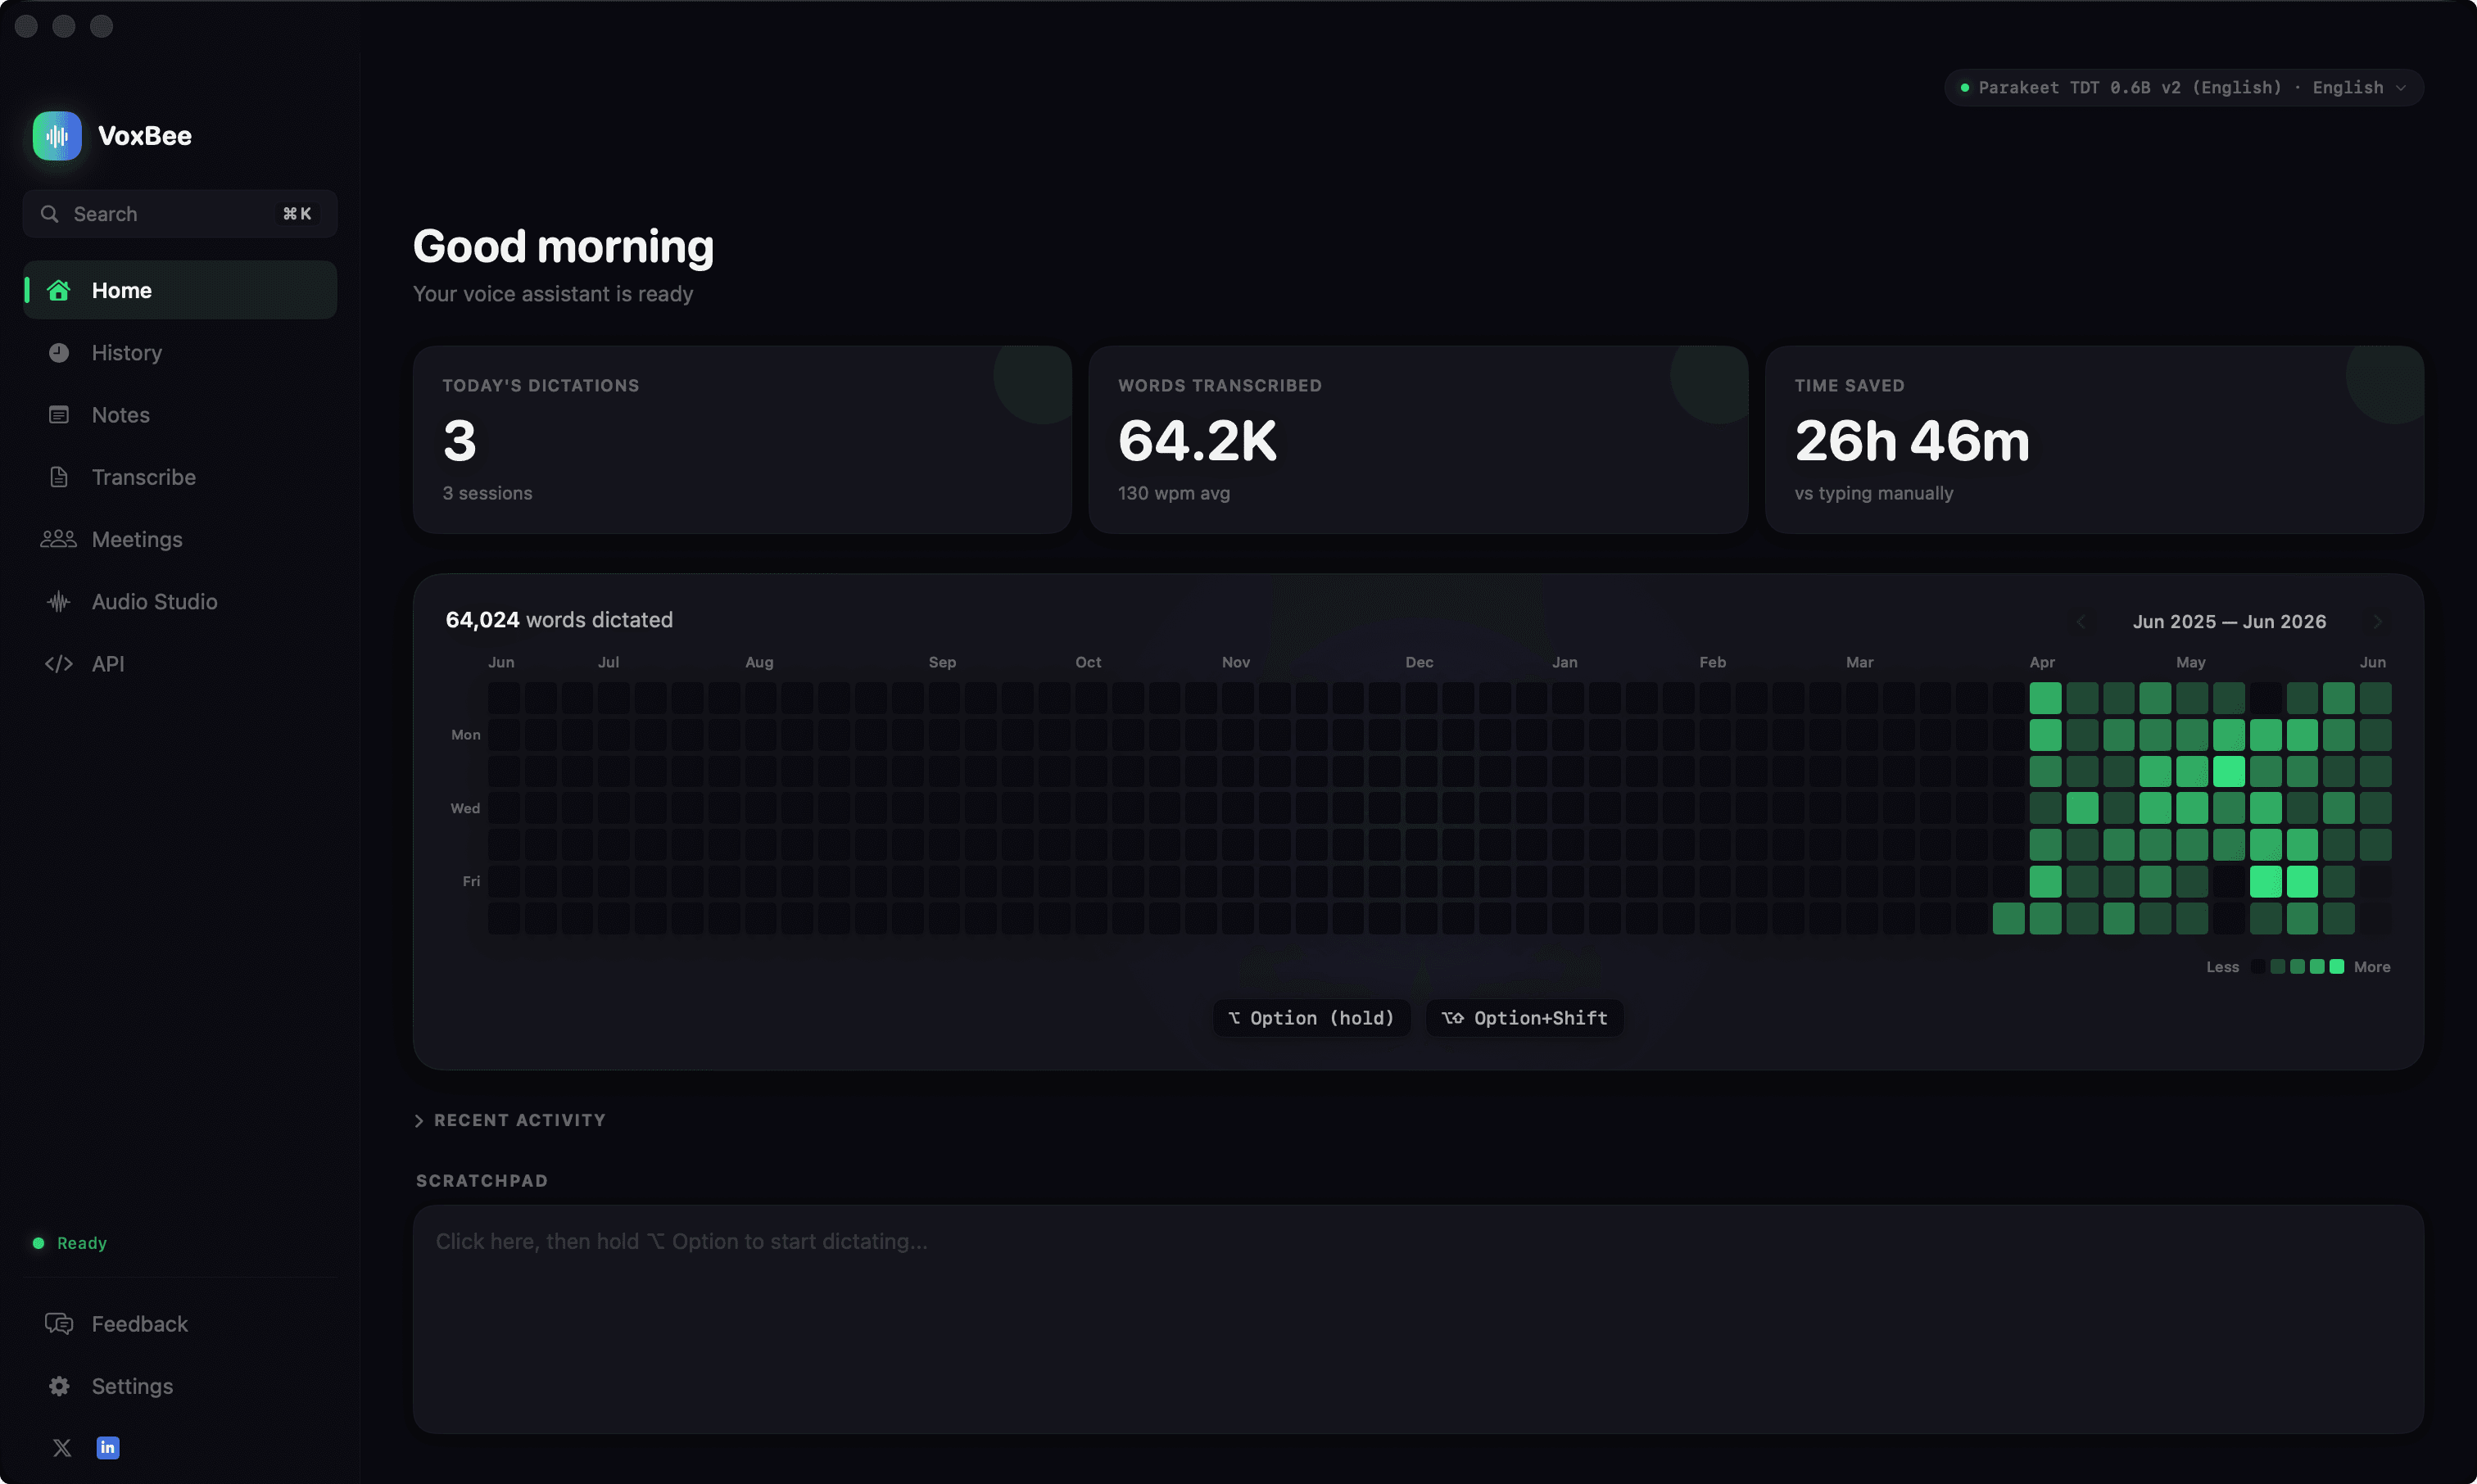This screenshot has width=2477, height=1484.
Task: Click the '3 sessions' text
Action: 487,493
